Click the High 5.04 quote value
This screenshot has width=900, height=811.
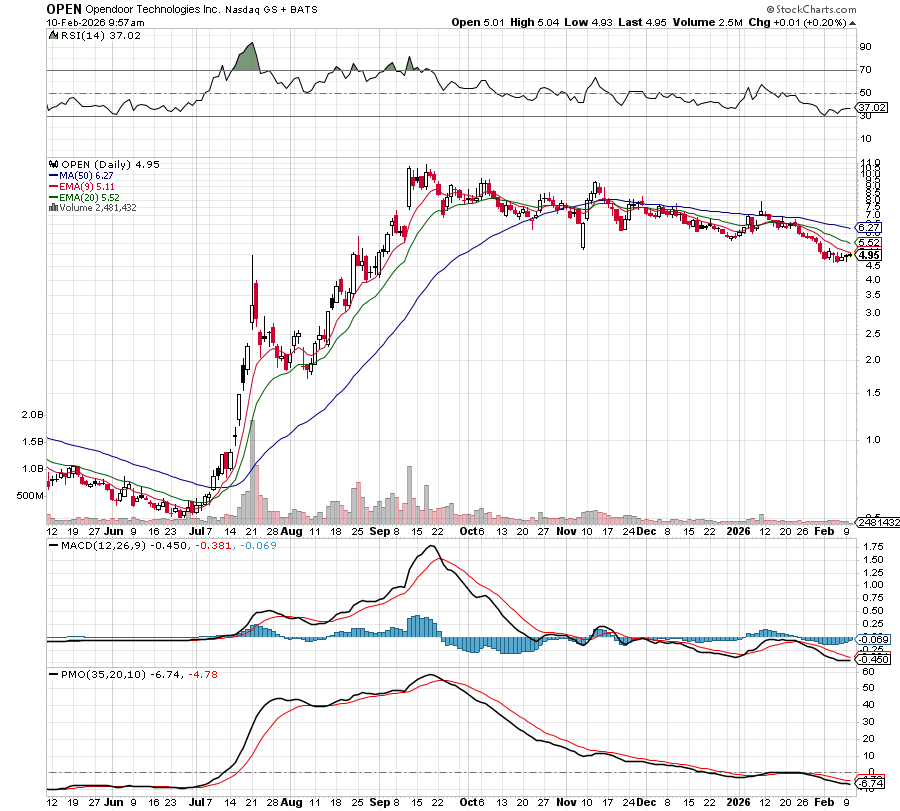pyautogui.click(x=534, y=22)
